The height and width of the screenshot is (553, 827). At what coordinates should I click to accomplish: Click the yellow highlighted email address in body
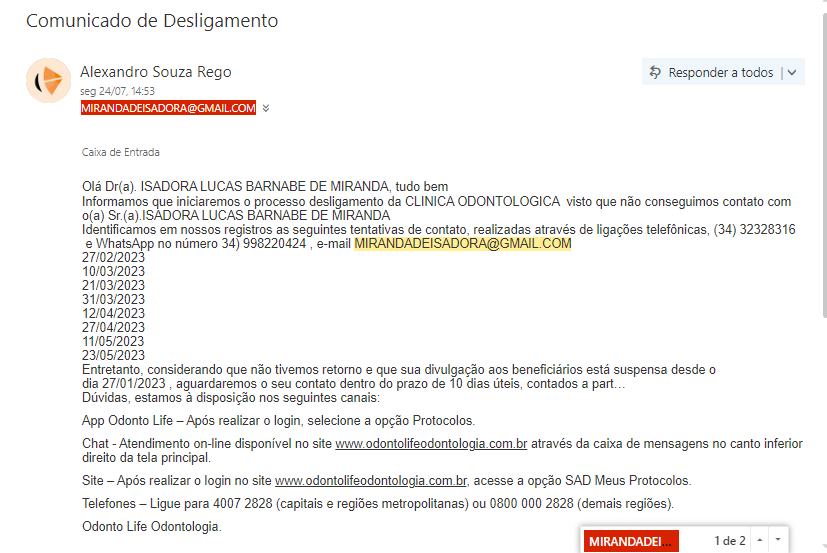click(x=463, y=243)
